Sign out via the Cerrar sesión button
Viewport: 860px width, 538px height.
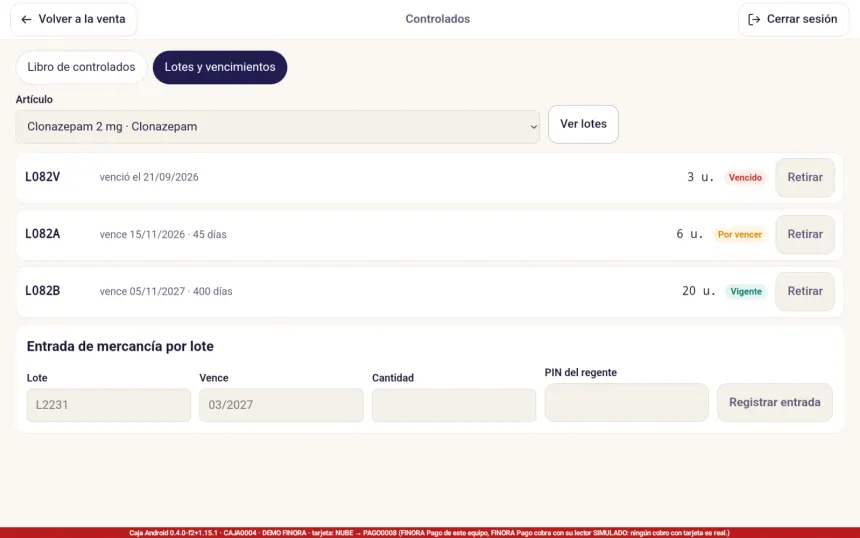(x=793, y=19)
